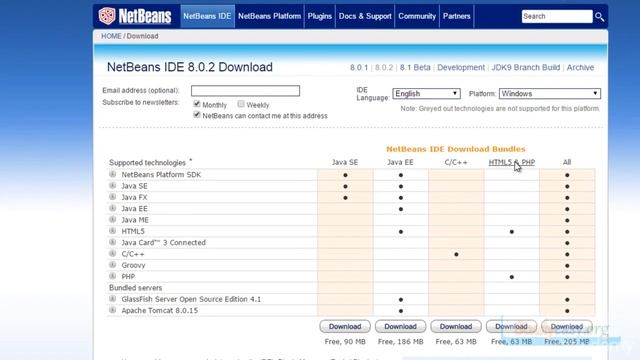Click 'GlassFish Server Open Source Edition 4.1' text
The height and width of the screenshot is (360, 640).
pyautogui.click(x=191, y=299)
